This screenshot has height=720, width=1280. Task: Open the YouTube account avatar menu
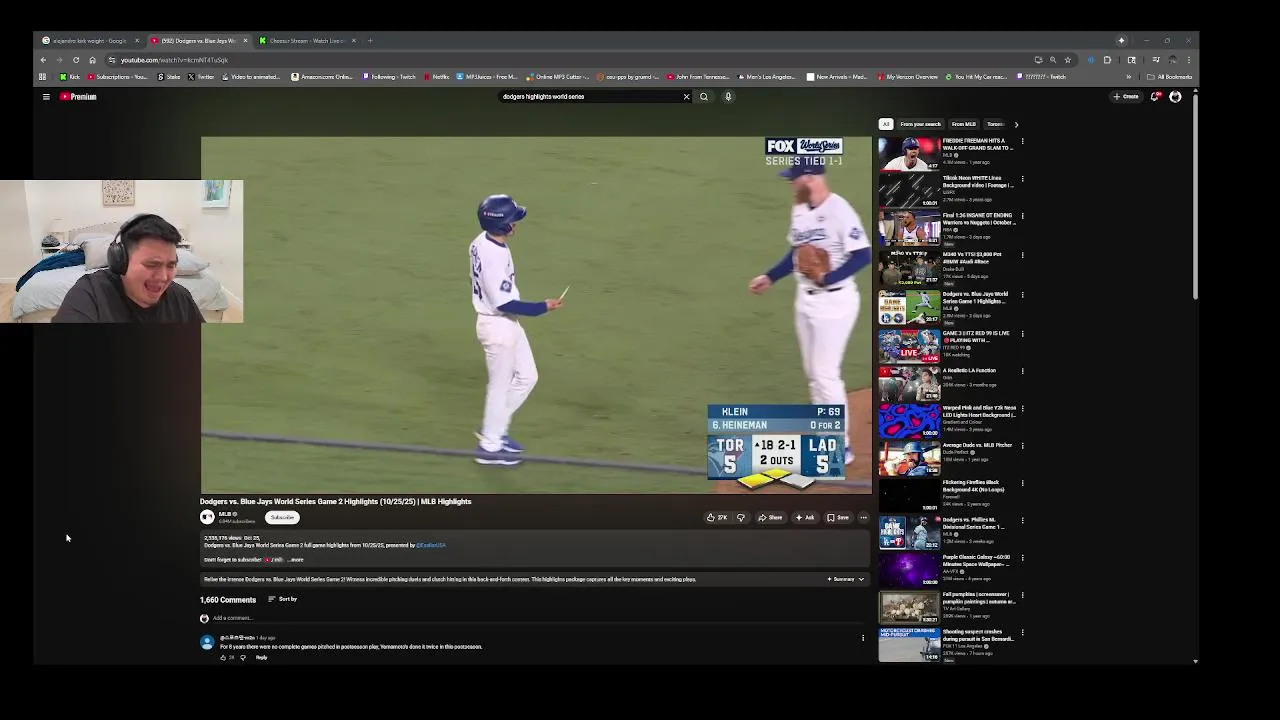tap(1175, 97)
